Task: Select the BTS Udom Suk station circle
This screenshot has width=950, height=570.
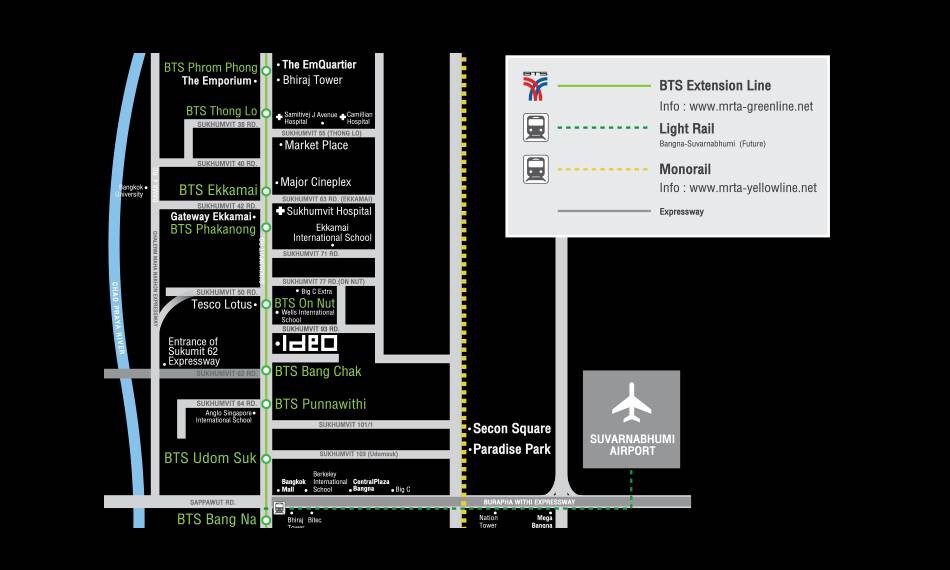Action: (265, 459)
